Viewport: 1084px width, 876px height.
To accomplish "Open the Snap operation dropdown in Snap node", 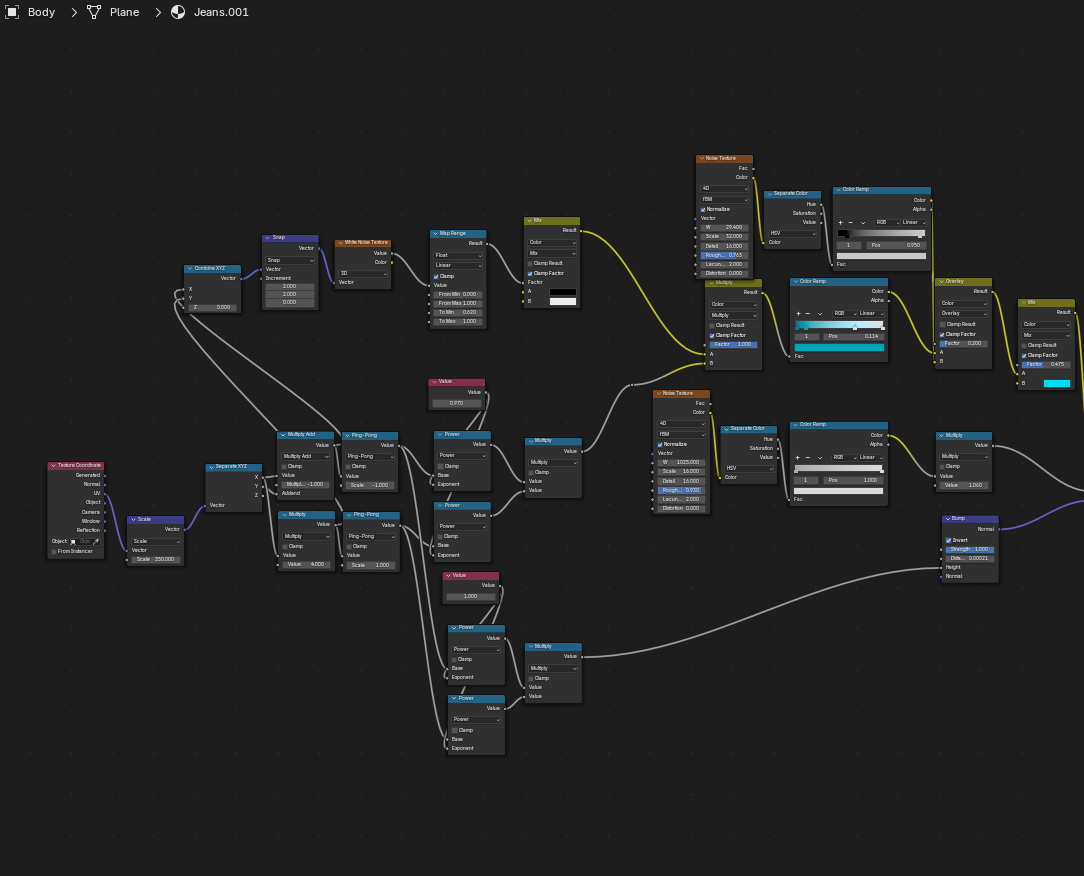I will [x=290, y=259].
